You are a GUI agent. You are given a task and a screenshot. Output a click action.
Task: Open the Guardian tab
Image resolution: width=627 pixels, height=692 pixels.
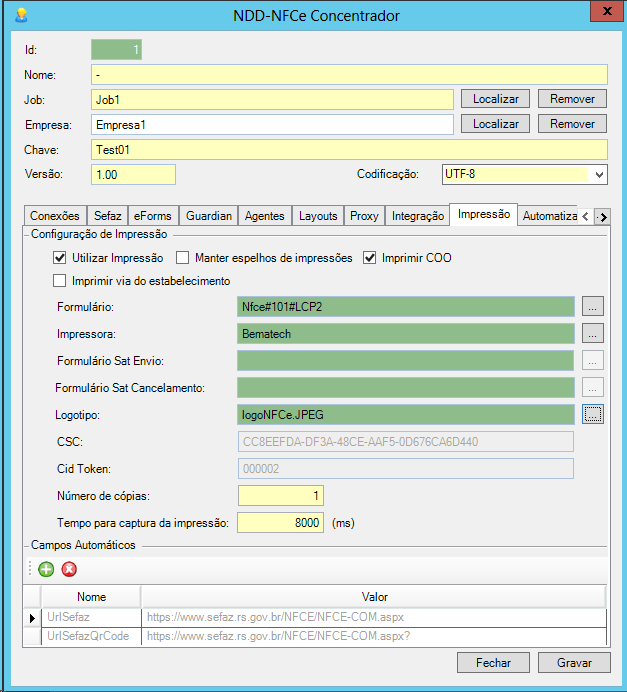pyautogui.click(x=209, y=216)
